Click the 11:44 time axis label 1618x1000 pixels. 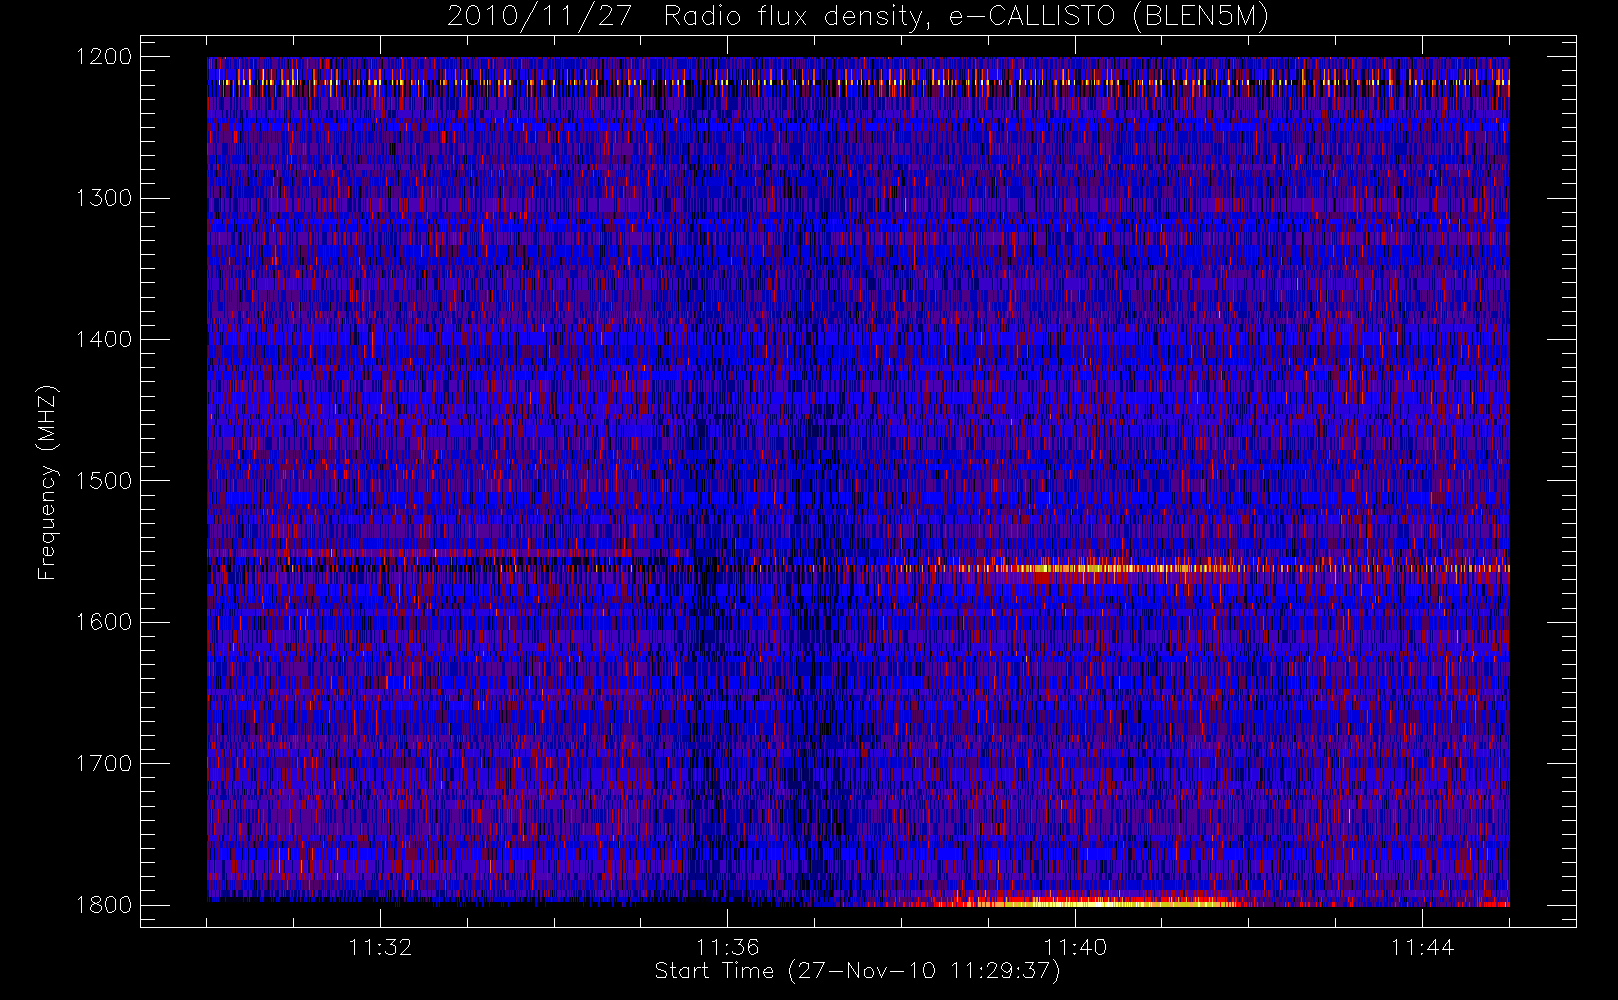[1422, 947]
